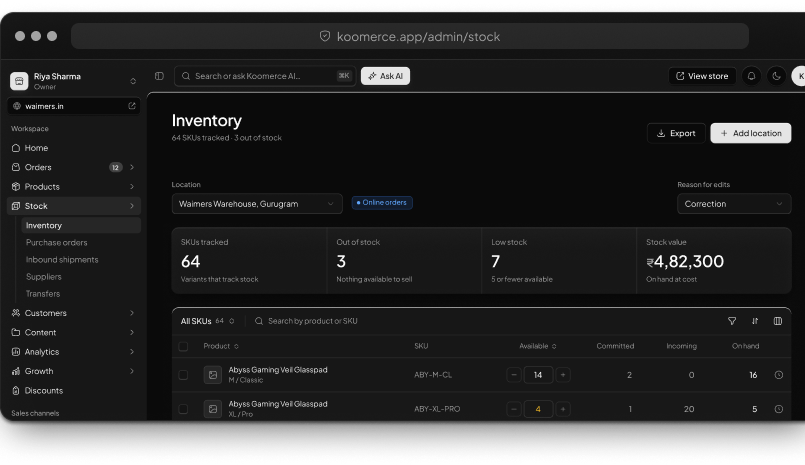The image size is (805, 465).
Task: Increase available stock for ABY-M-CL
Action: click(563, 375)
